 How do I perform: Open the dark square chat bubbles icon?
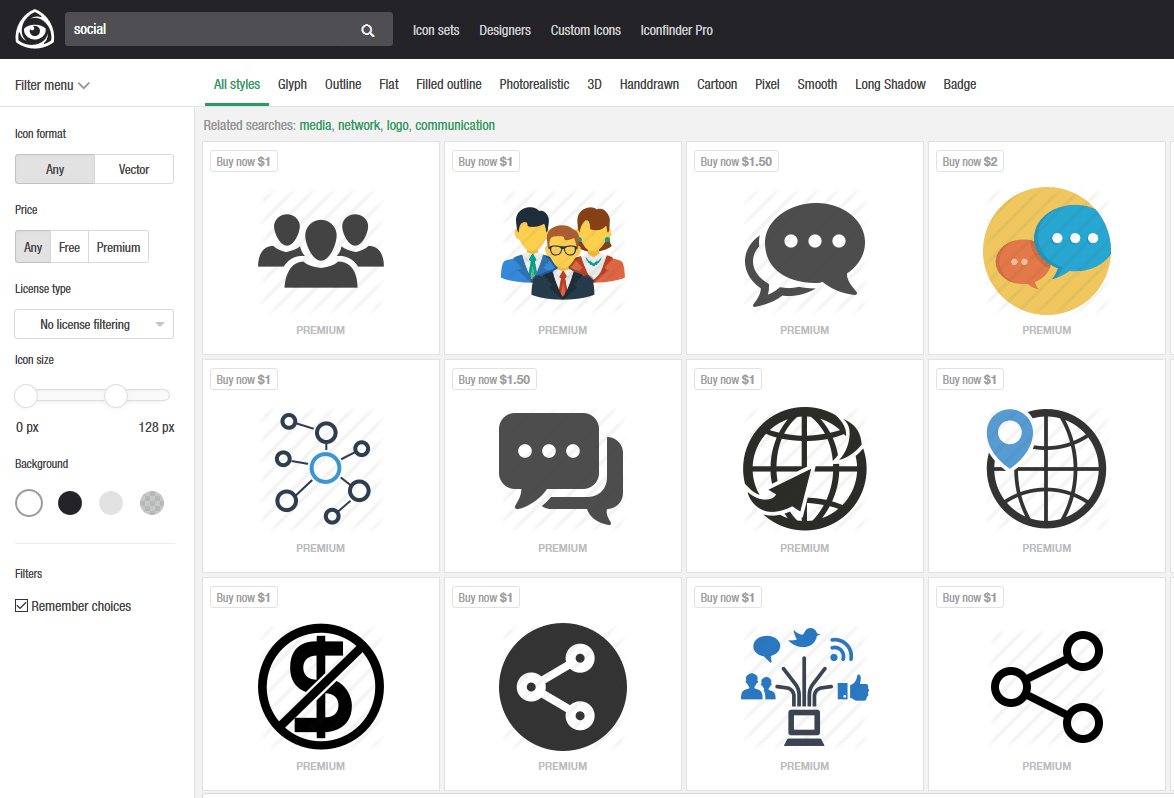[x=562, y=468]
